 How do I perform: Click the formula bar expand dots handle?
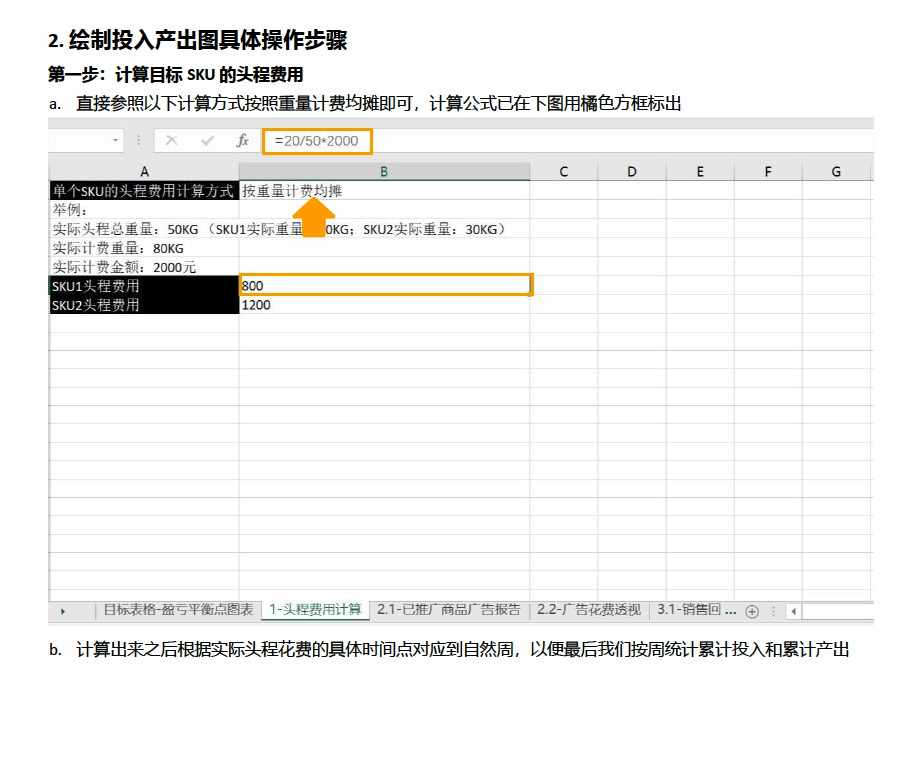coord(138,141)
